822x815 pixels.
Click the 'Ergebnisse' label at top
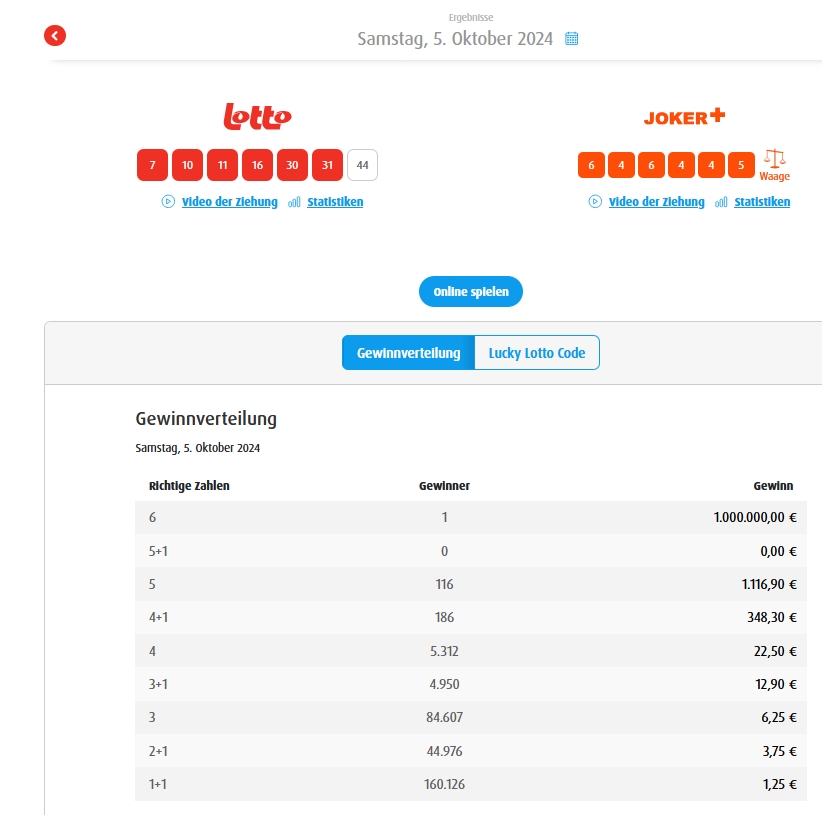point(471,17)
